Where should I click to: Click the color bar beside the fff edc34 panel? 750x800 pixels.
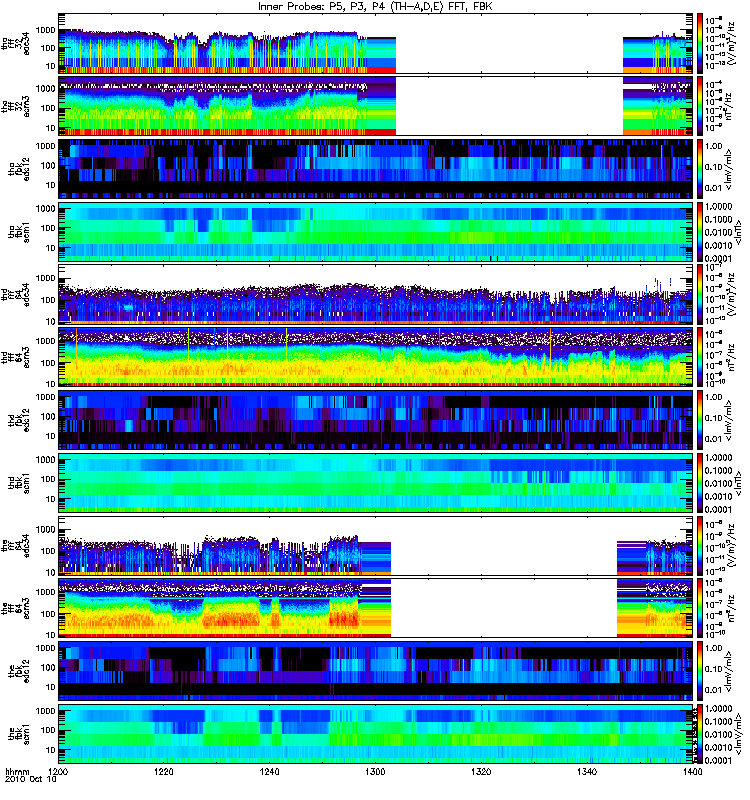coord(700,545)
